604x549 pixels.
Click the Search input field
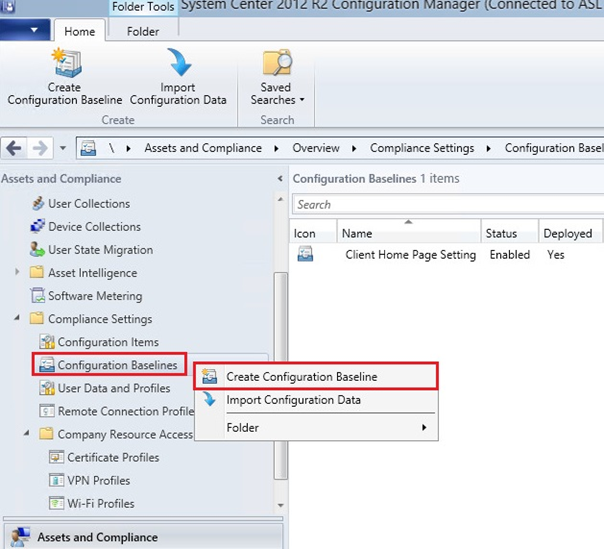[445, 205]
